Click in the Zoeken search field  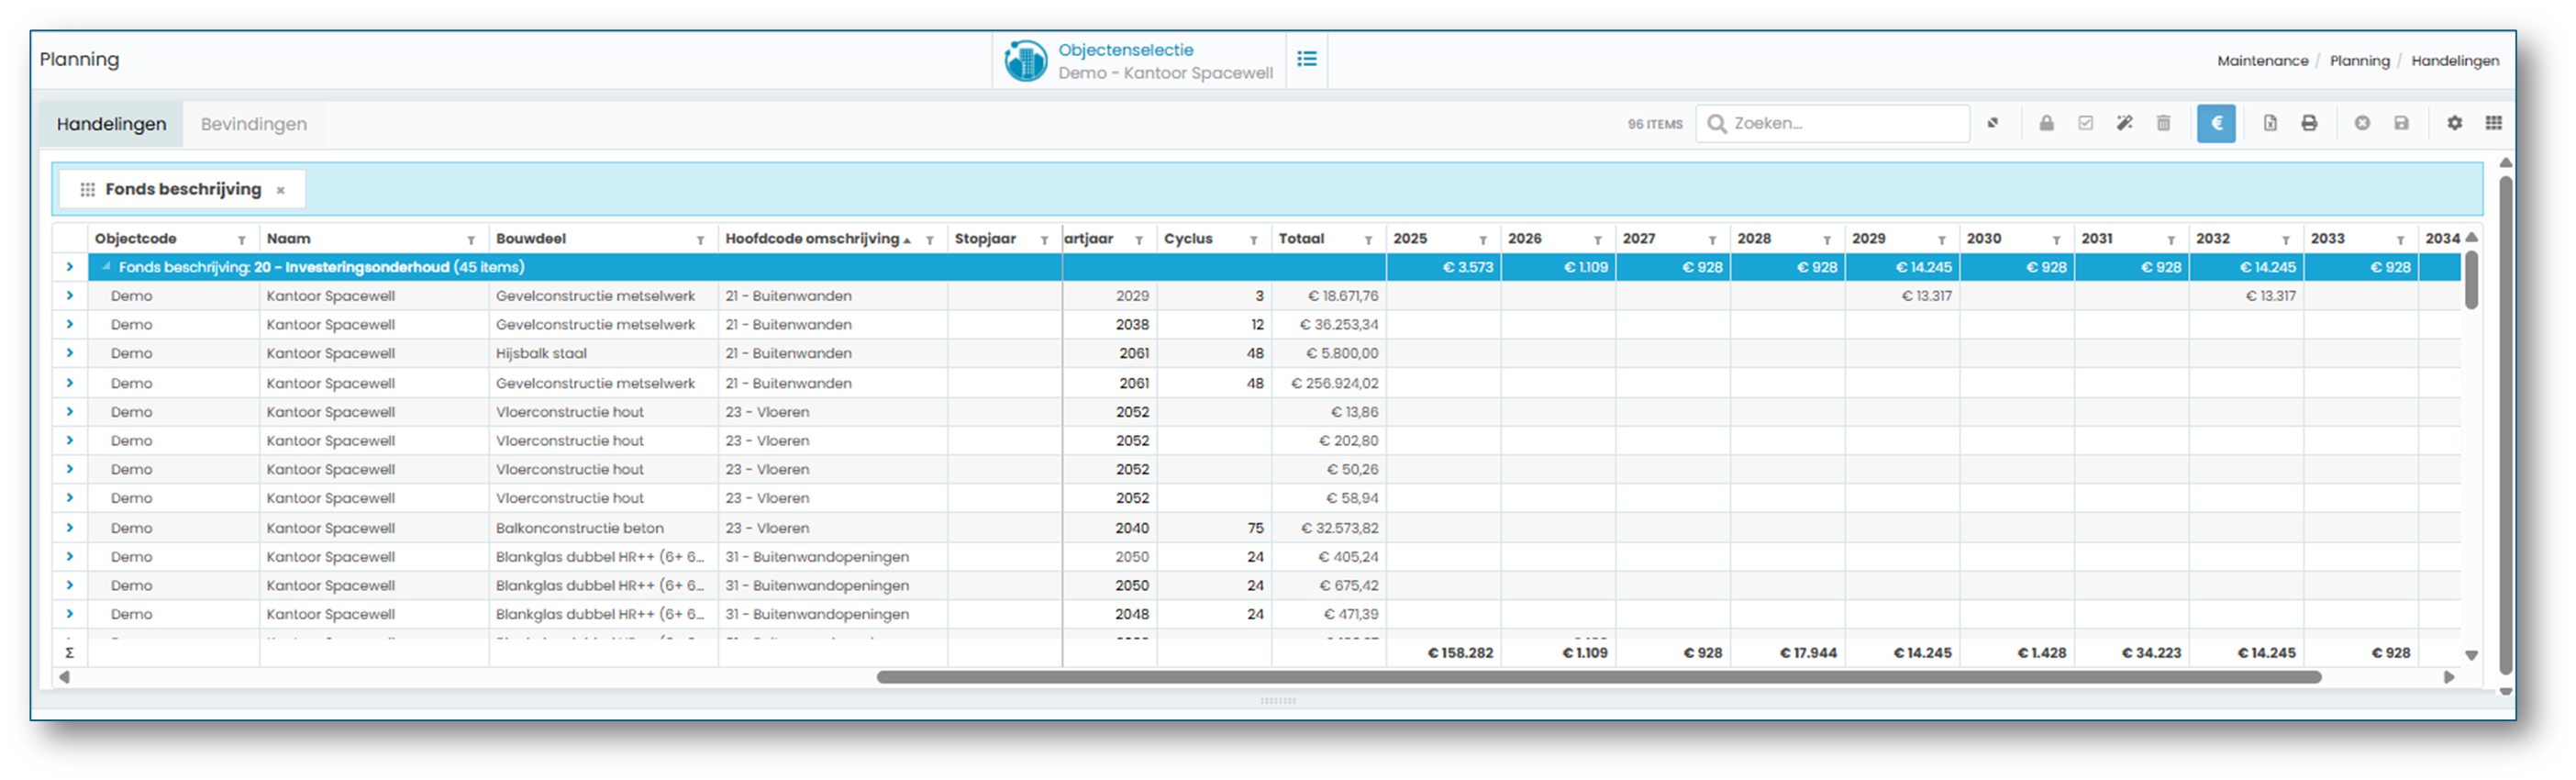pos(1832,123)
